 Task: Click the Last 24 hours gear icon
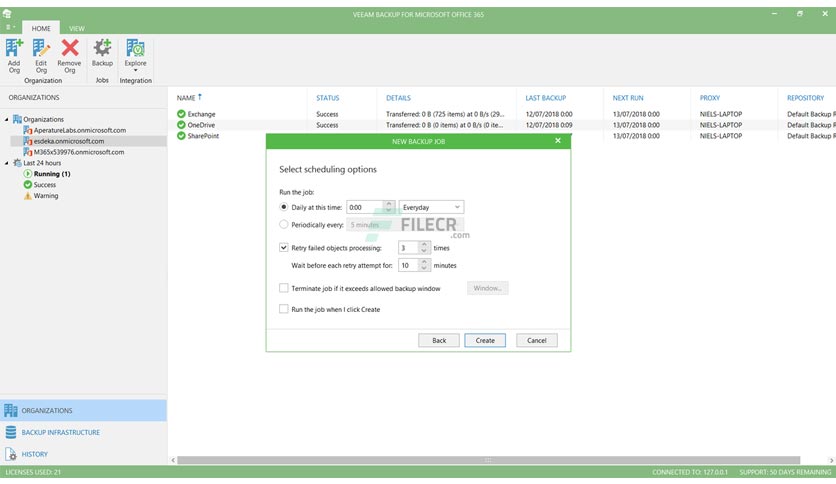pyautogui.click(x=17, y=163)
